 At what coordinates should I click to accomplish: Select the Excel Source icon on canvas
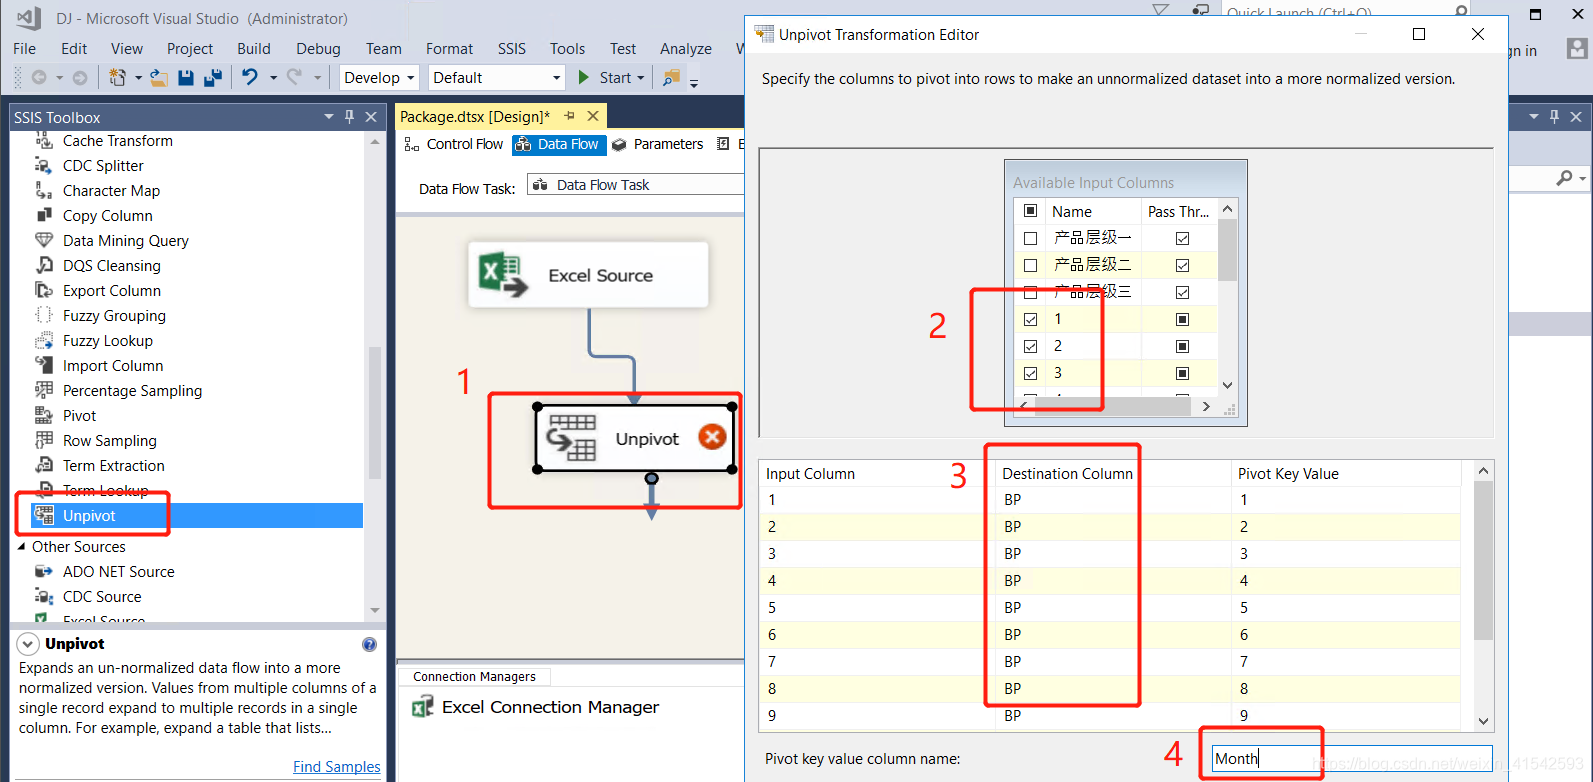coord(502,274)
